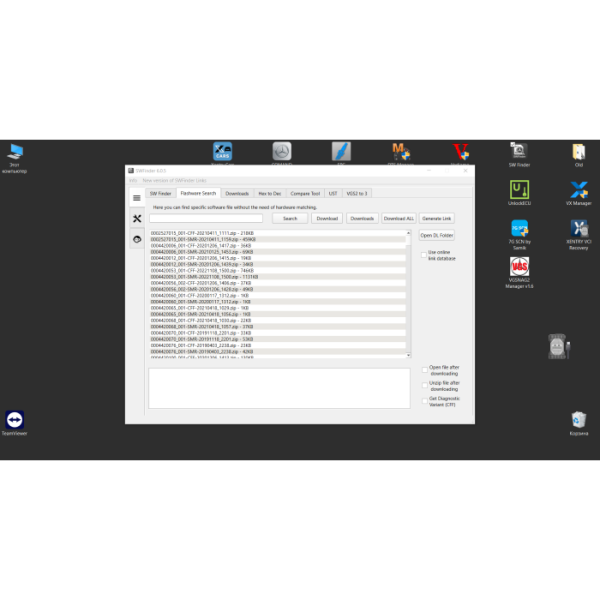Switch to the Hex to Dec tab
This screenshot has width=600, height=600.
(x=269, y=193)
